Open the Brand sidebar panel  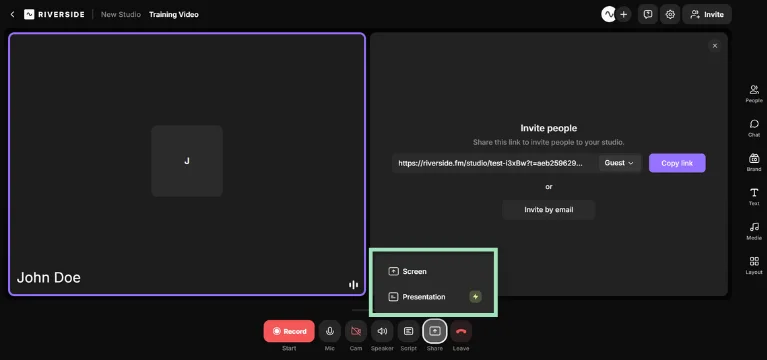point(754,162)
